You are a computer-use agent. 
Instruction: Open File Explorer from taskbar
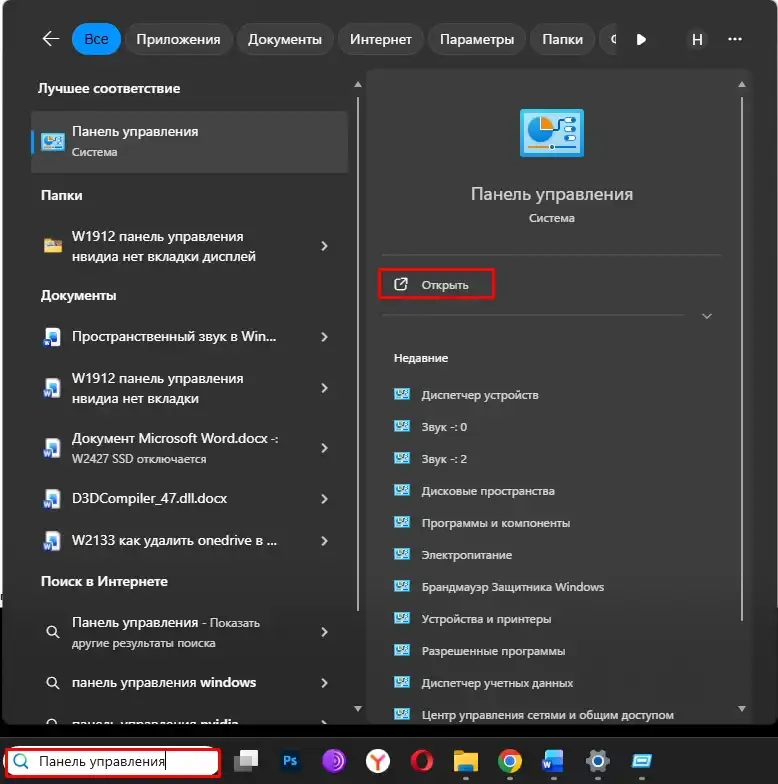tap(466, 761)
